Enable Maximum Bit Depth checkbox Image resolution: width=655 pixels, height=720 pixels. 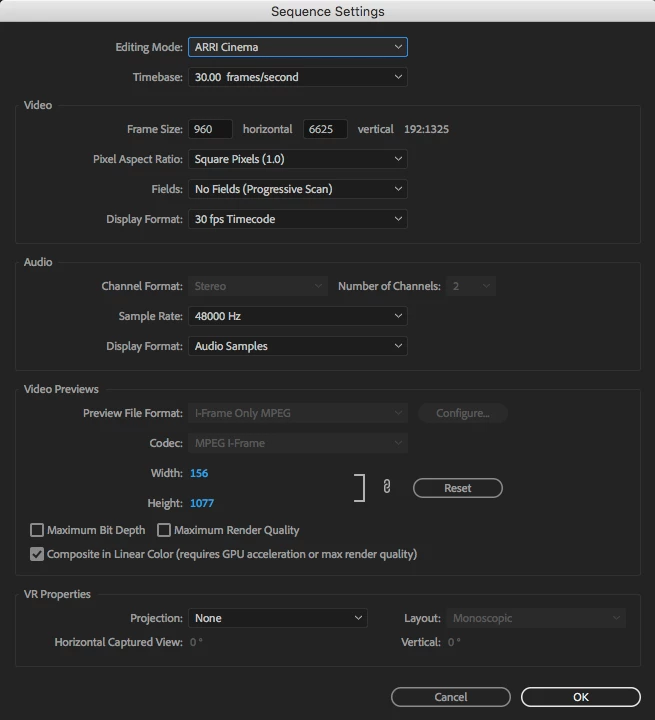37,530
